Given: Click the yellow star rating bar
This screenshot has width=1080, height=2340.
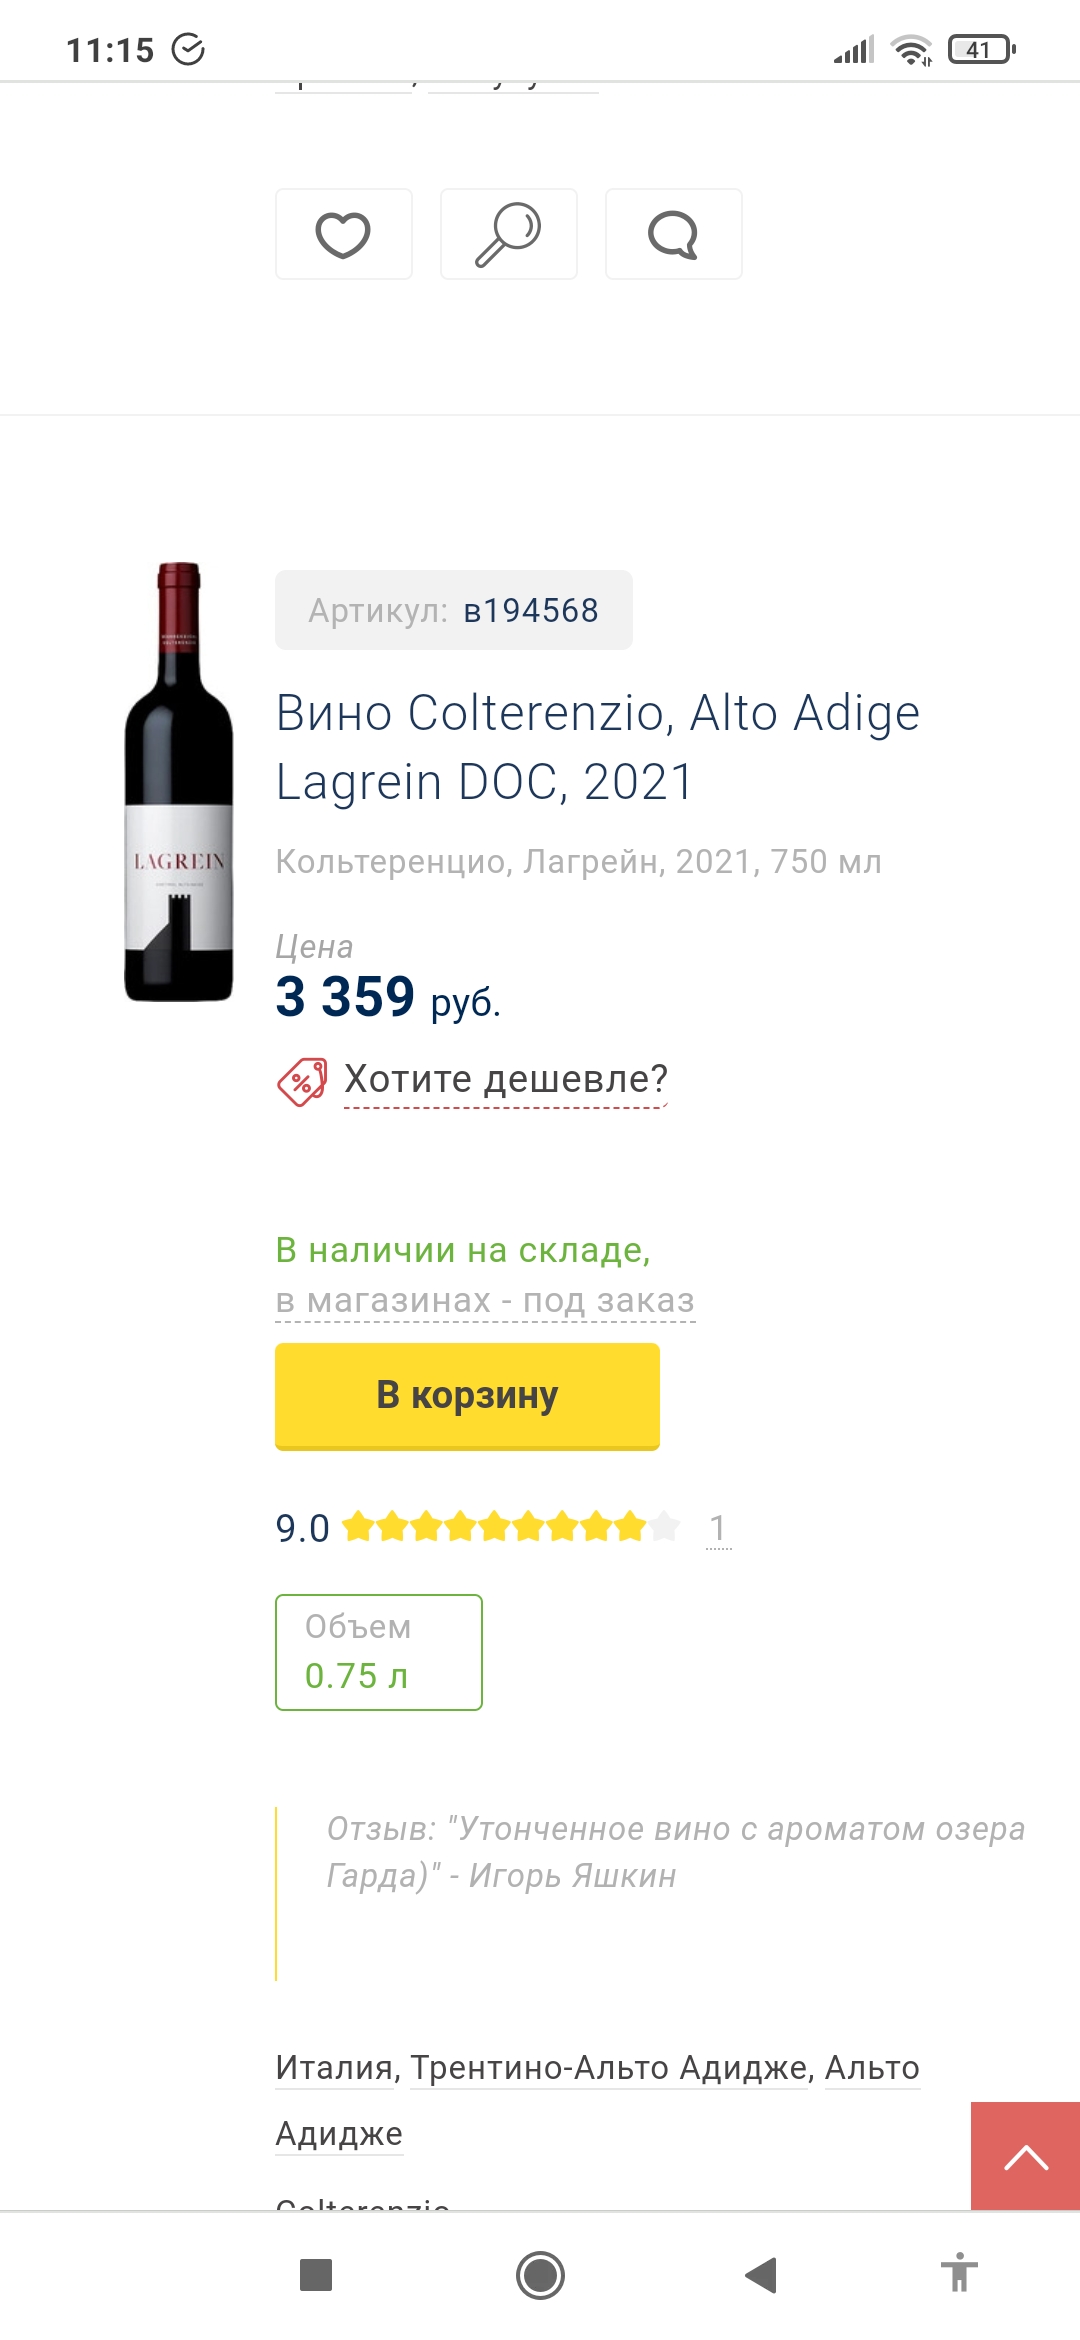Looking at the screenshot, I should click(x=511, y=1528).
